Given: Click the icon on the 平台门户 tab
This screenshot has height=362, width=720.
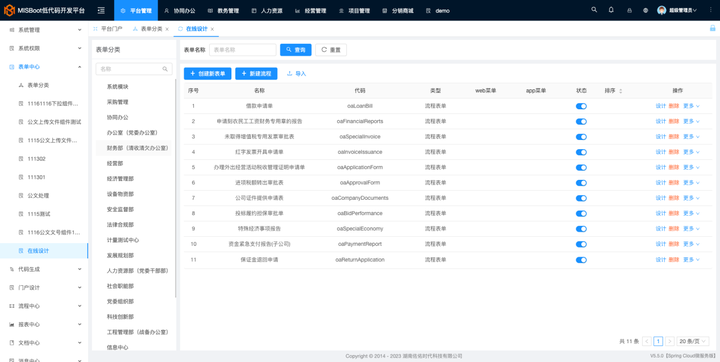Looking at the screenshot, I should tap(96, 28).
